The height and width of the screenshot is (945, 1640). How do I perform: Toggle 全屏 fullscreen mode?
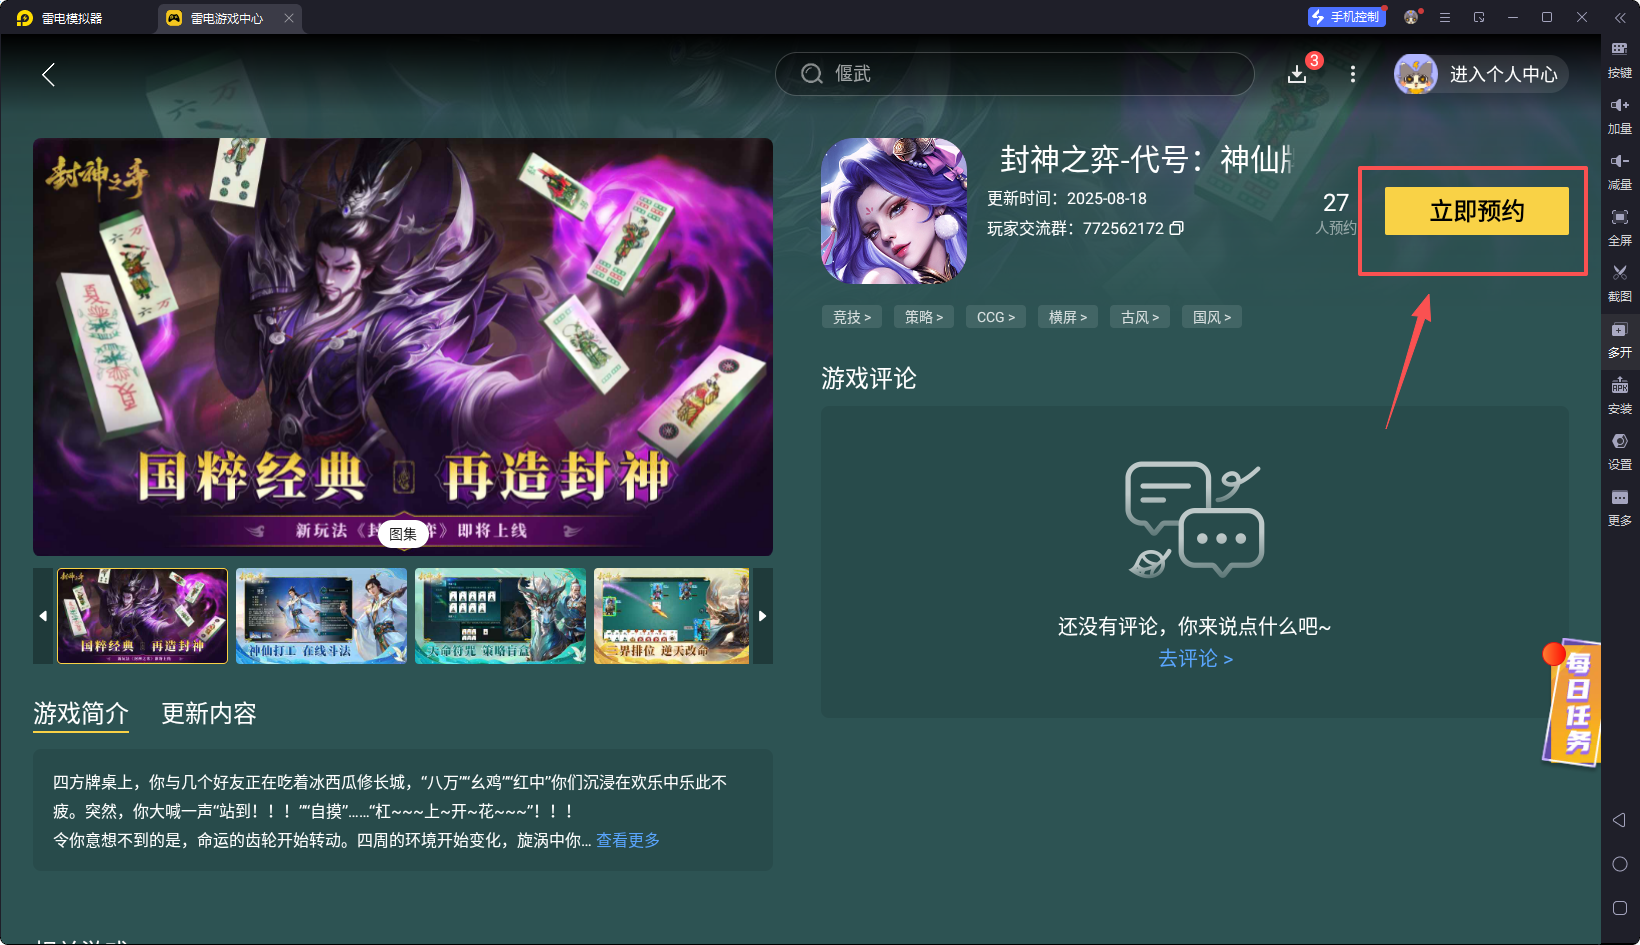point(1620,228)
